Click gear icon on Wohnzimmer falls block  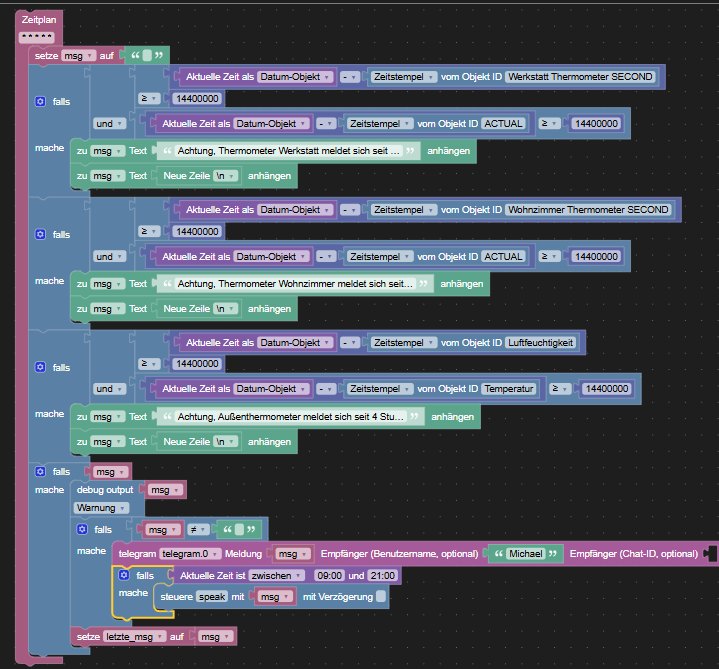click(40, 234)
